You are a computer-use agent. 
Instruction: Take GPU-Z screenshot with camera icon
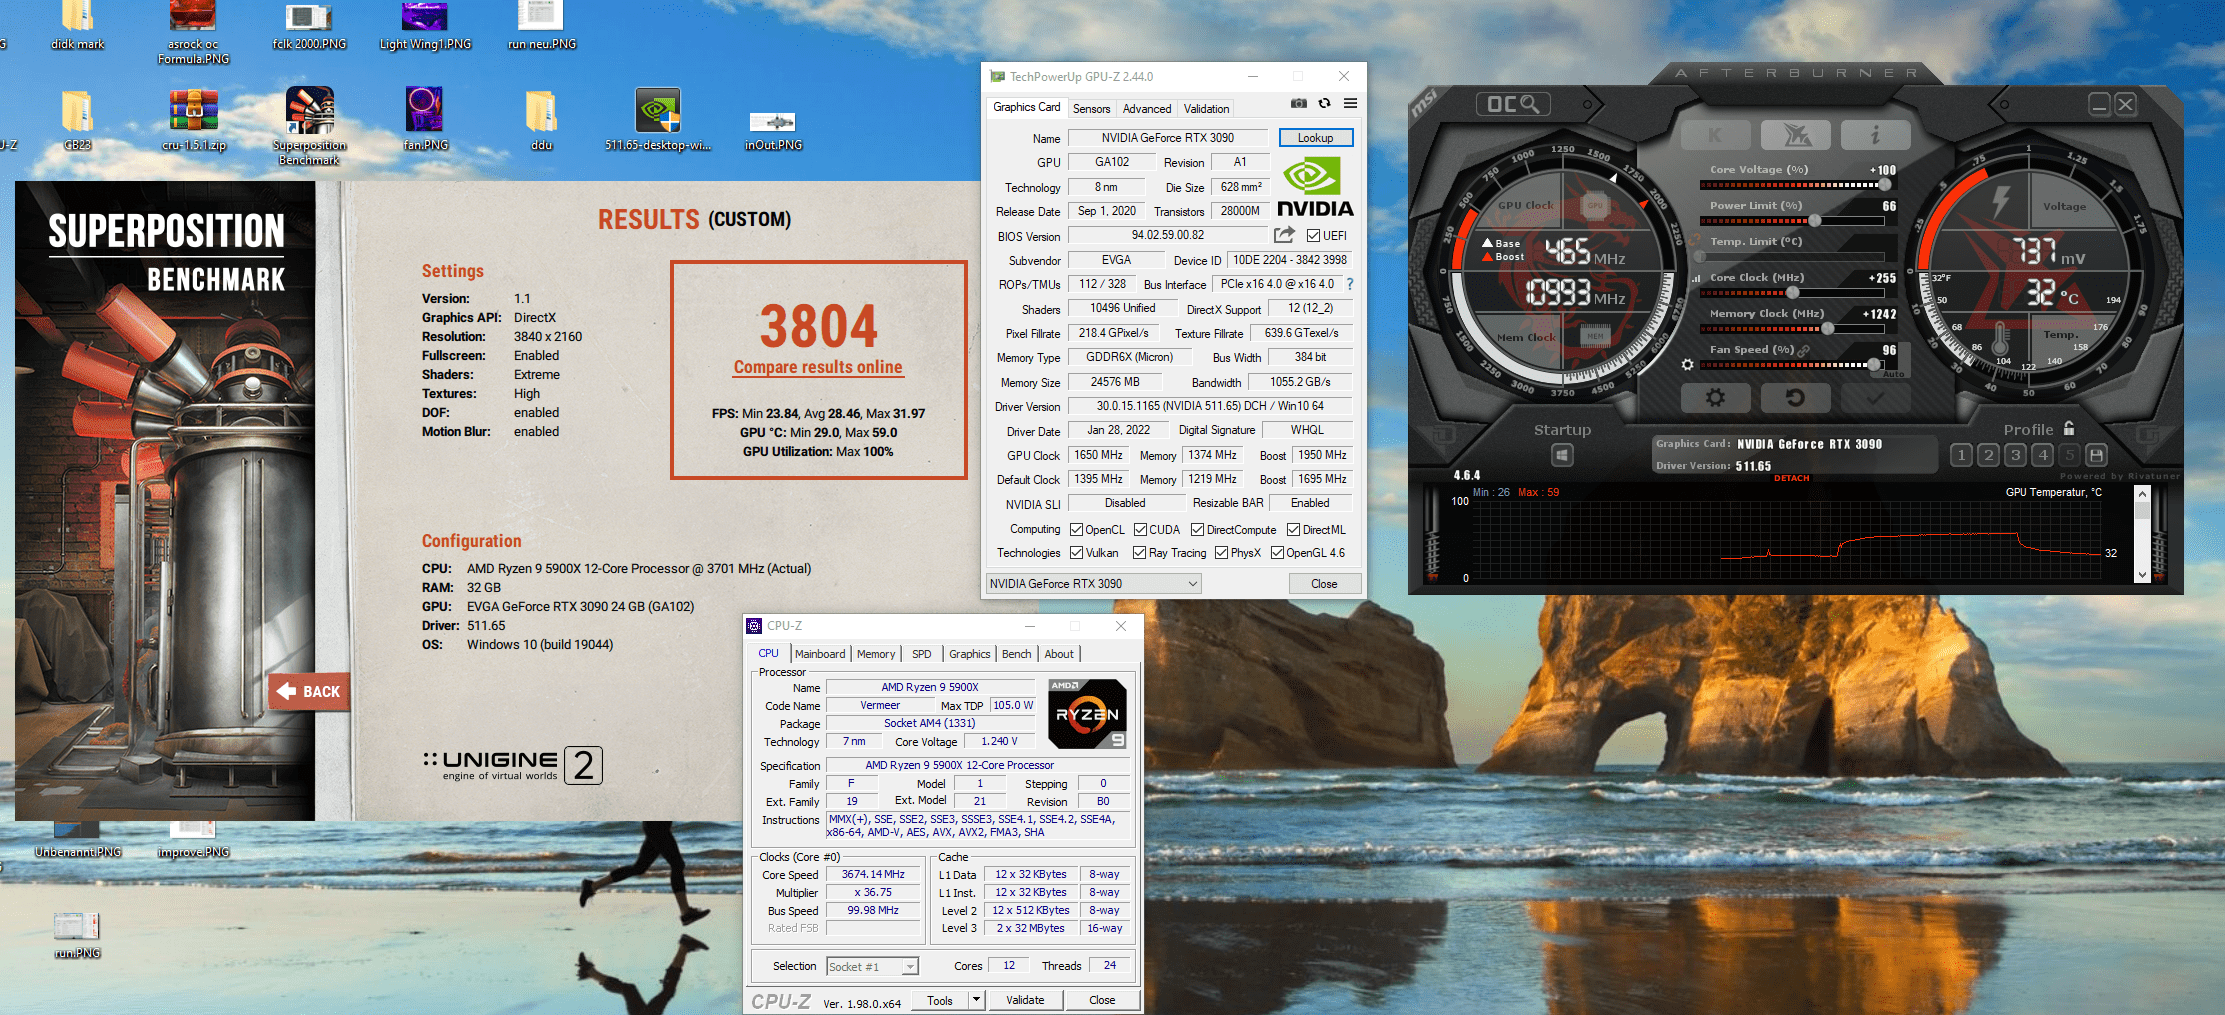click(1299, 103)
